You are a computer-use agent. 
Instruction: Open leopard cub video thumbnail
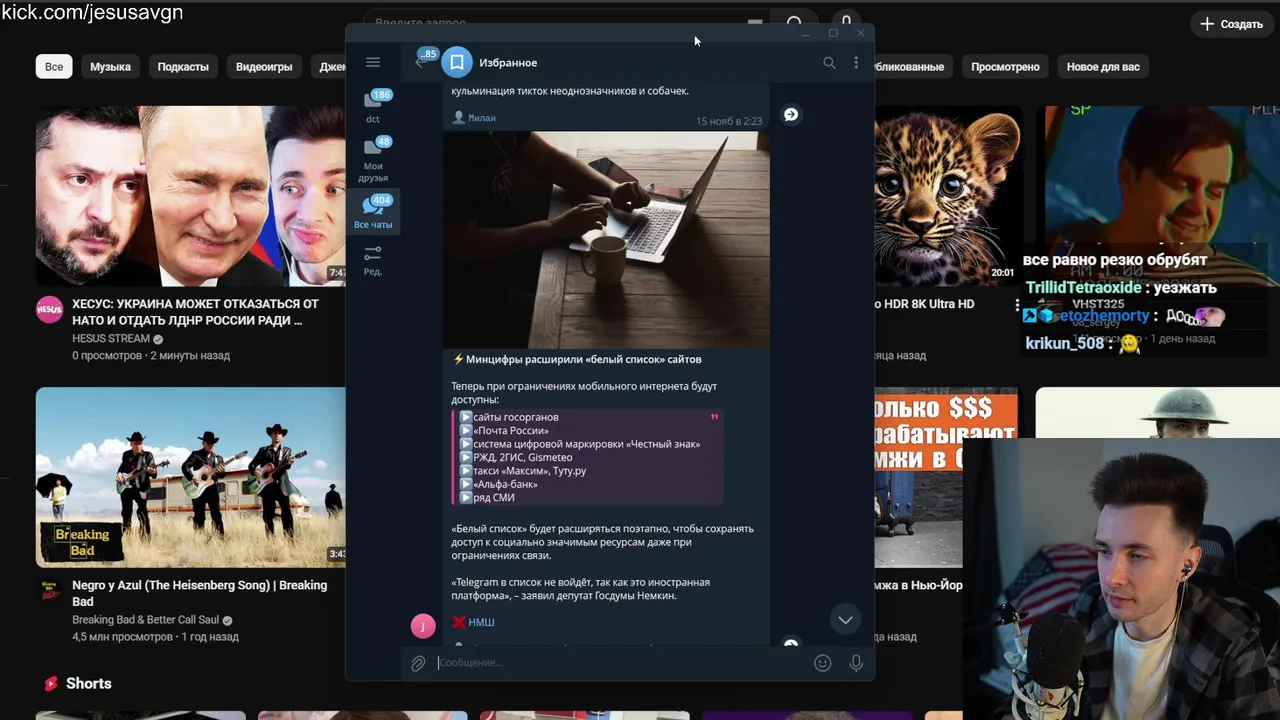click(x=948, y=196)
